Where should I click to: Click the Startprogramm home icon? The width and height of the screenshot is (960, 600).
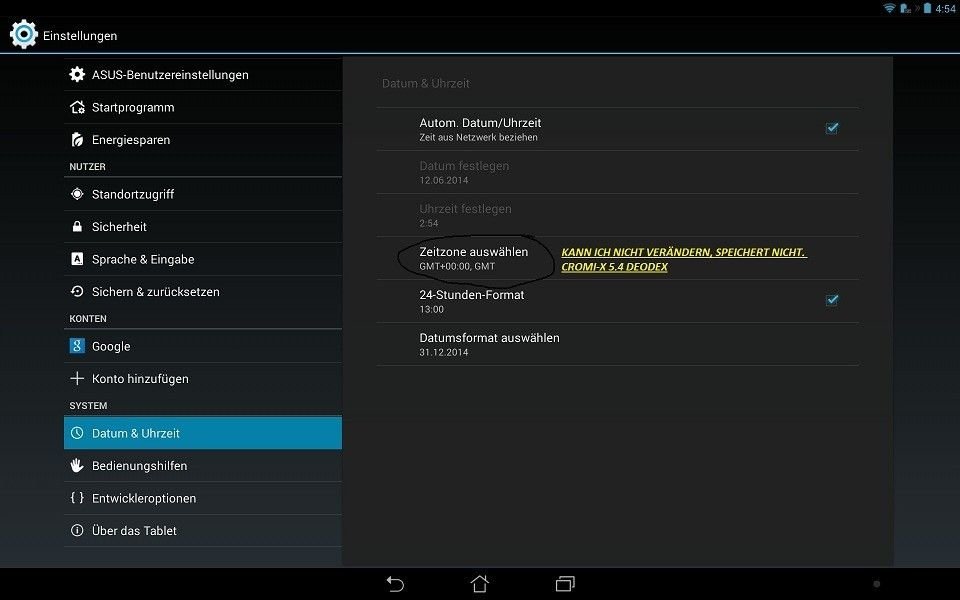(77, 107)
